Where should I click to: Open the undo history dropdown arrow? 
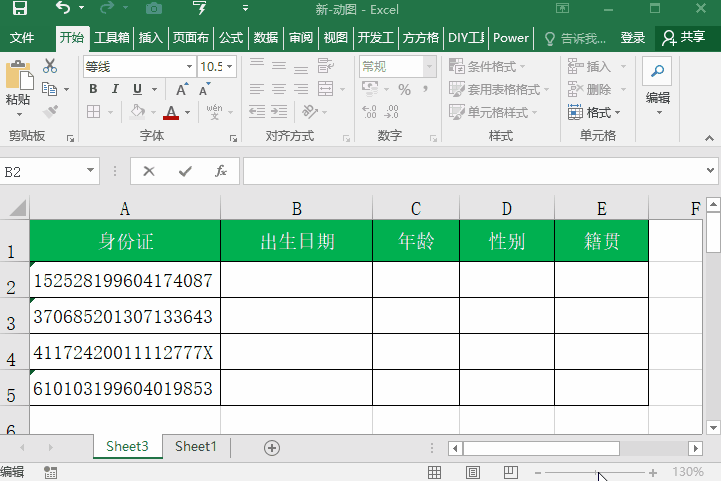(x=81, y=8)
